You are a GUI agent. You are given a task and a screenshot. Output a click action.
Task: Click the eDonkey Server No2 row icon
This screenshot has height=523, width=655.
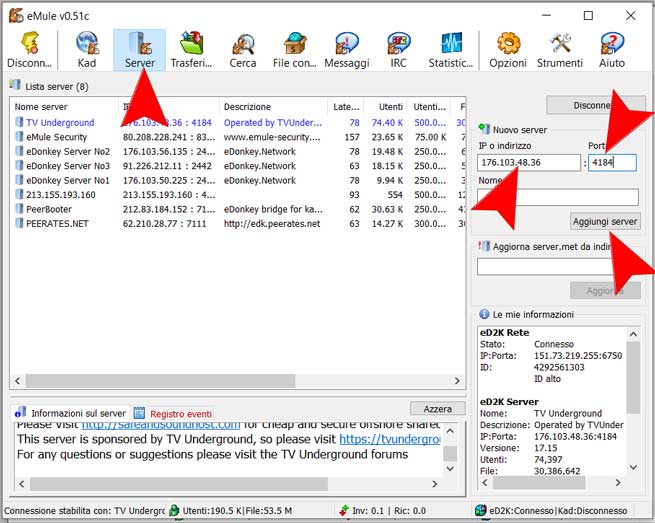pyautogui.click(x=19, y=151)
